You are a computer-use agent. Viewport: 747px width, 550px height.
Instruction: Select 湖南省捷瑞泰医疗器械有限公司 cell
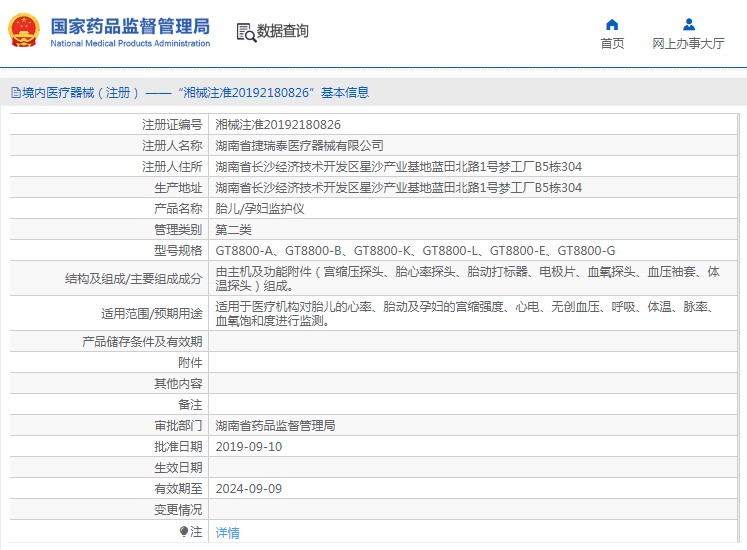pos(299,146)
